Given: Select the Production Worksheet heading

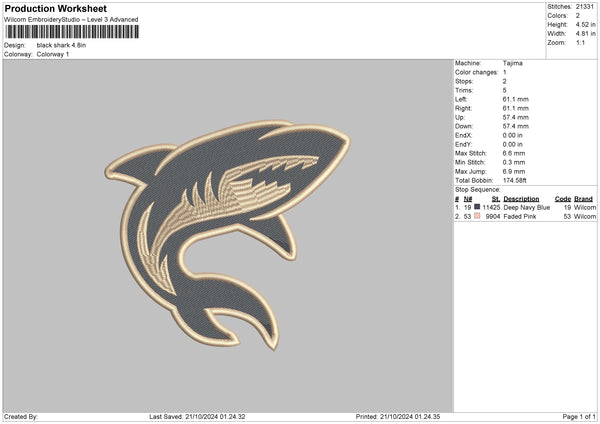Looking at the screenshot, I should (55, 9).
